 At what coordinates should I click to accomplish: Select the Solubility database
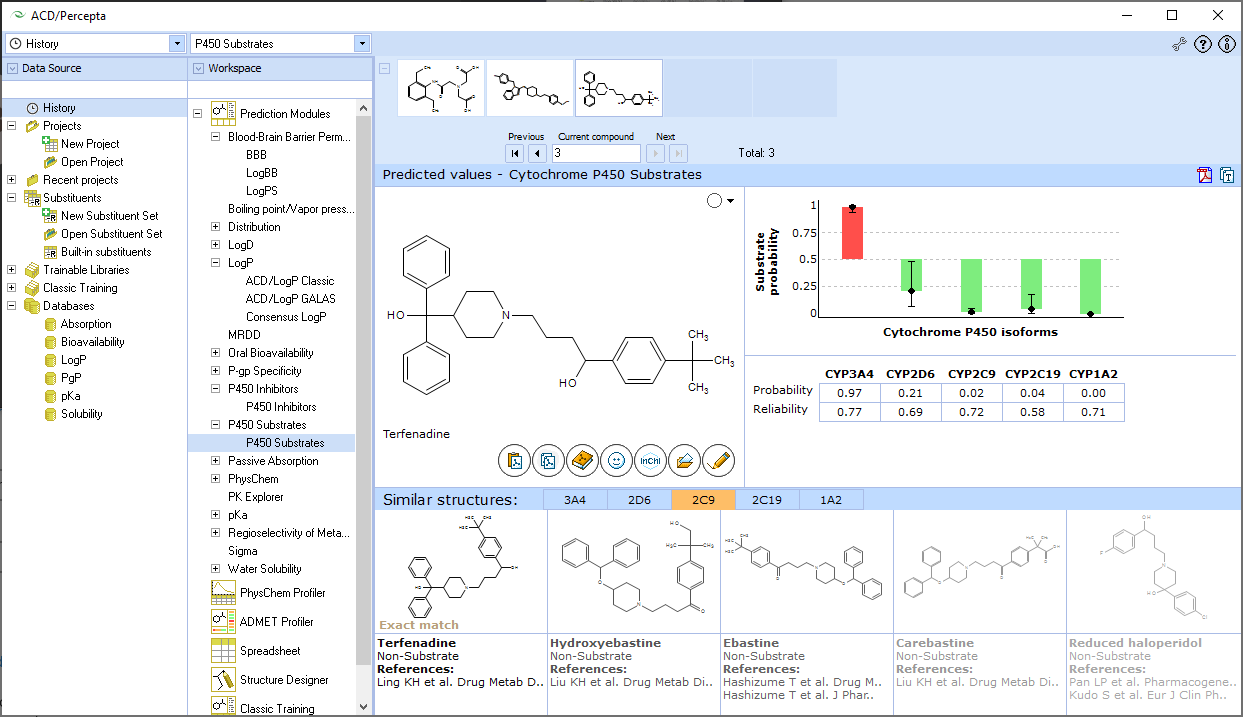point(81,414)
